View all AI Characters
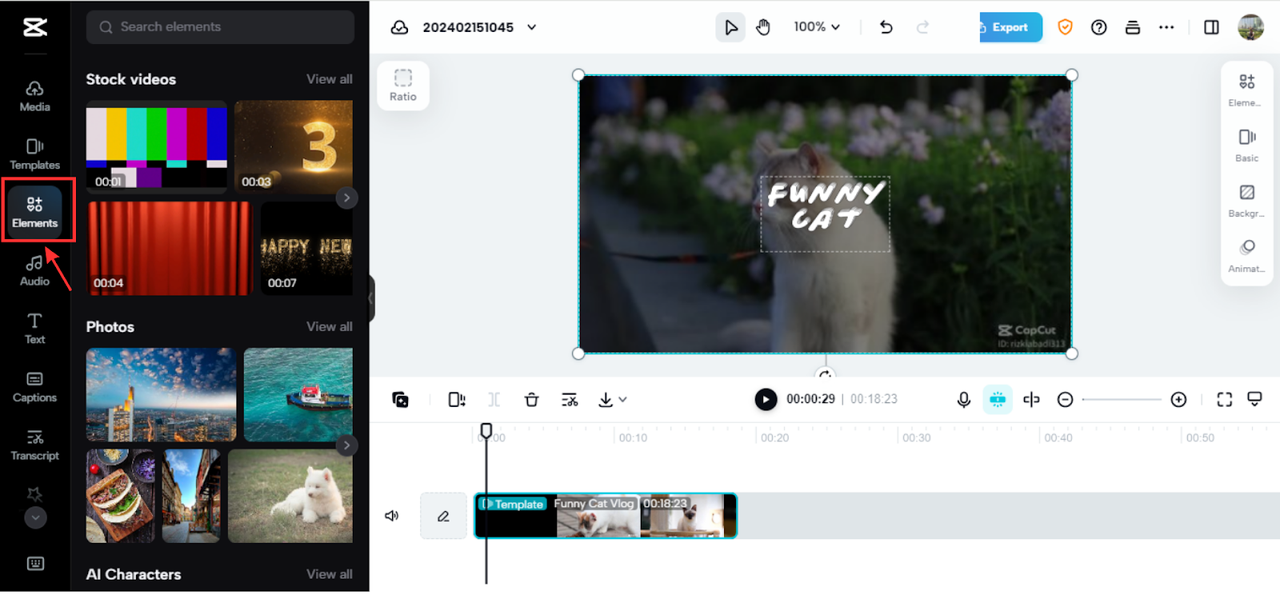Screen dimensions: 1280x595 (329, 574)
